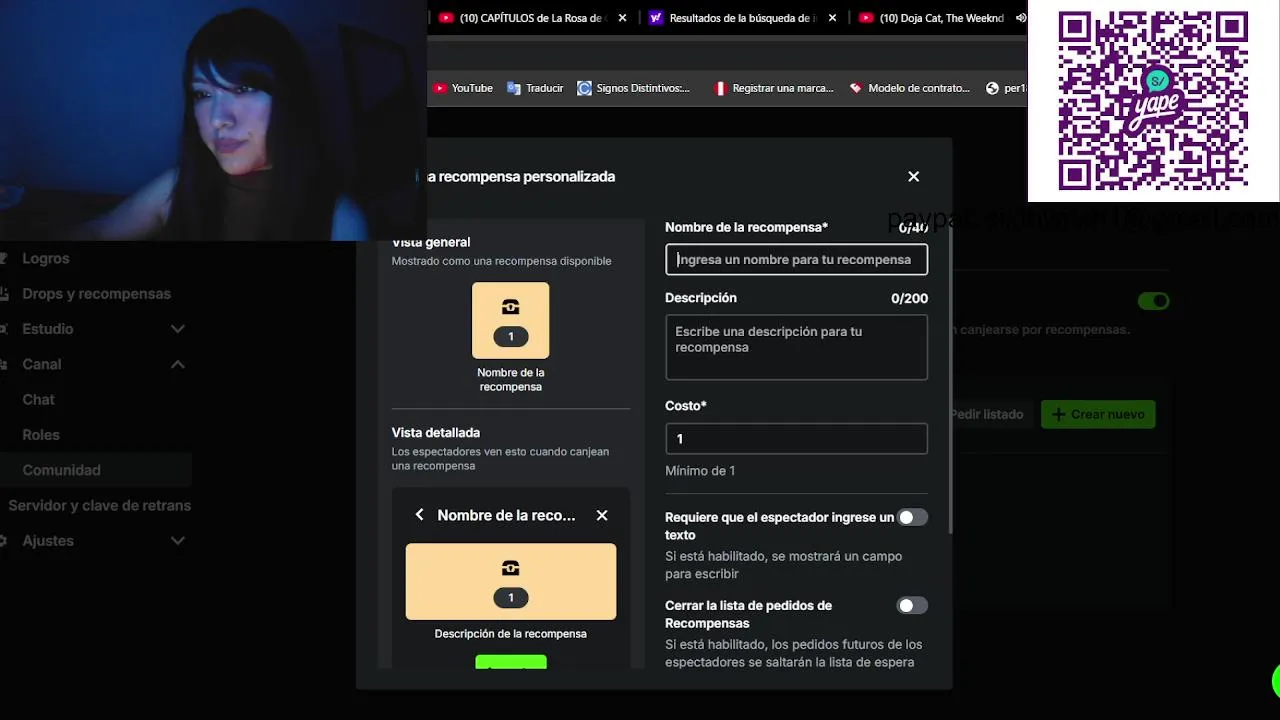Open the Modelo de contrato bookmark
The image size is (1280, 720).
tap(909, 88)
